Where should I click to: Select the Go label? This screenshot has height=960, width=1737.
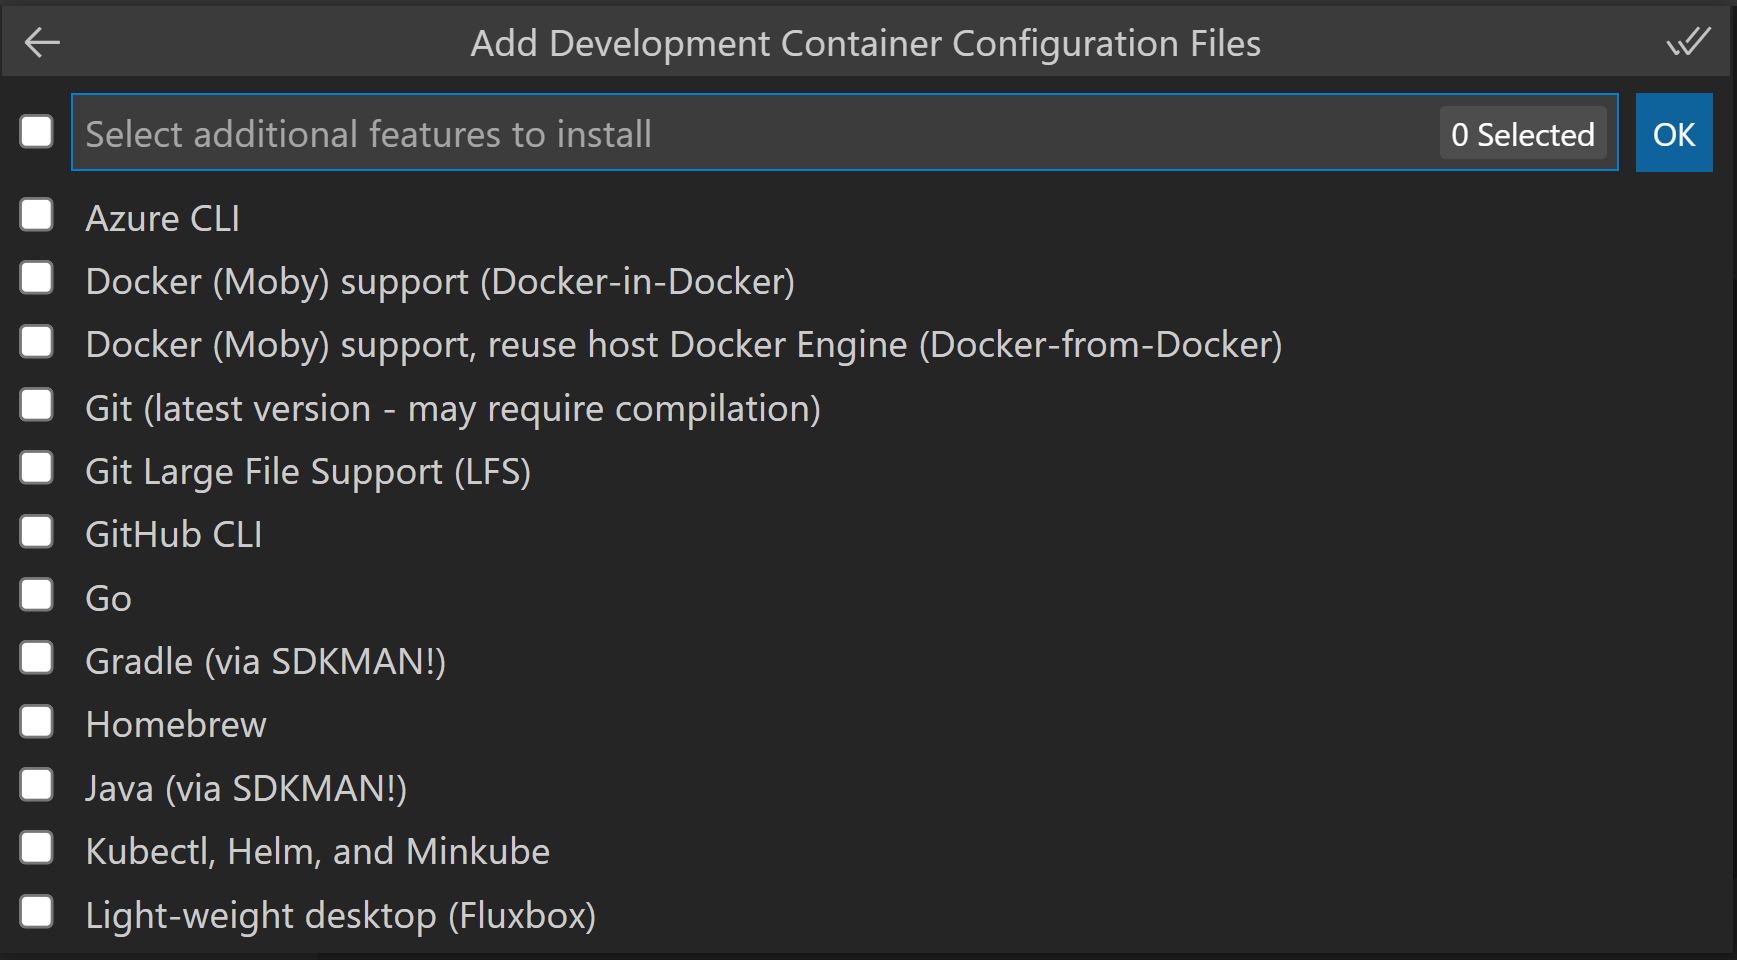(x=109, y=599)
